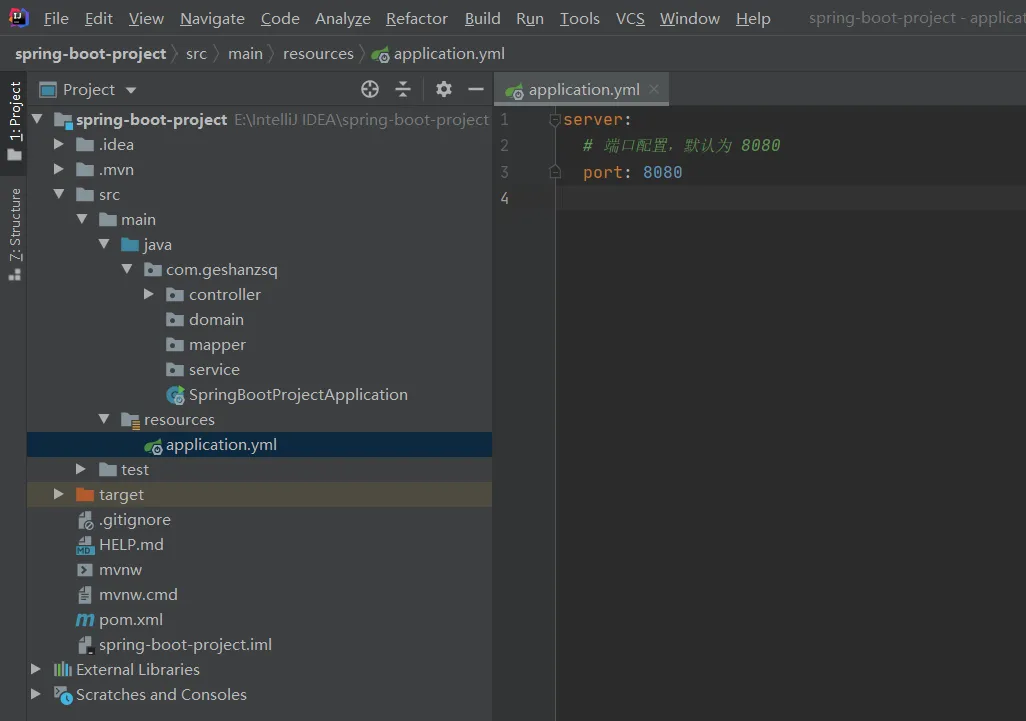
Task: Click src in the breadcrumb bar
Action: 196,54
